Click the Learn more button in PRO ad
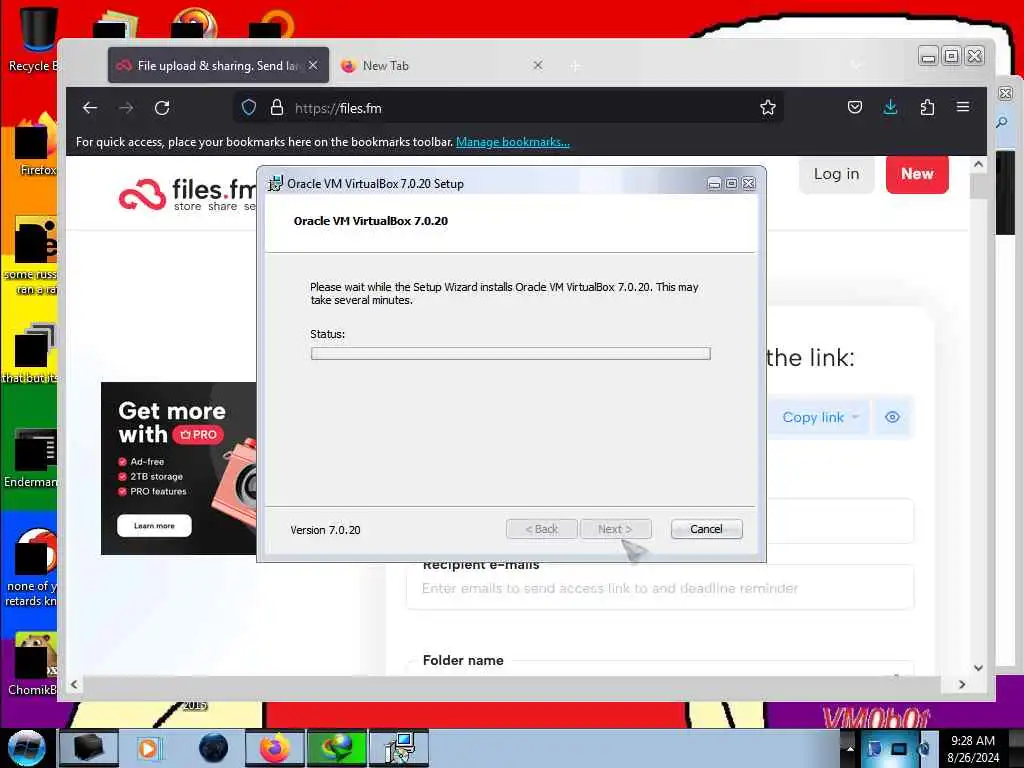The image size is (1024, 768). point(154,526)
